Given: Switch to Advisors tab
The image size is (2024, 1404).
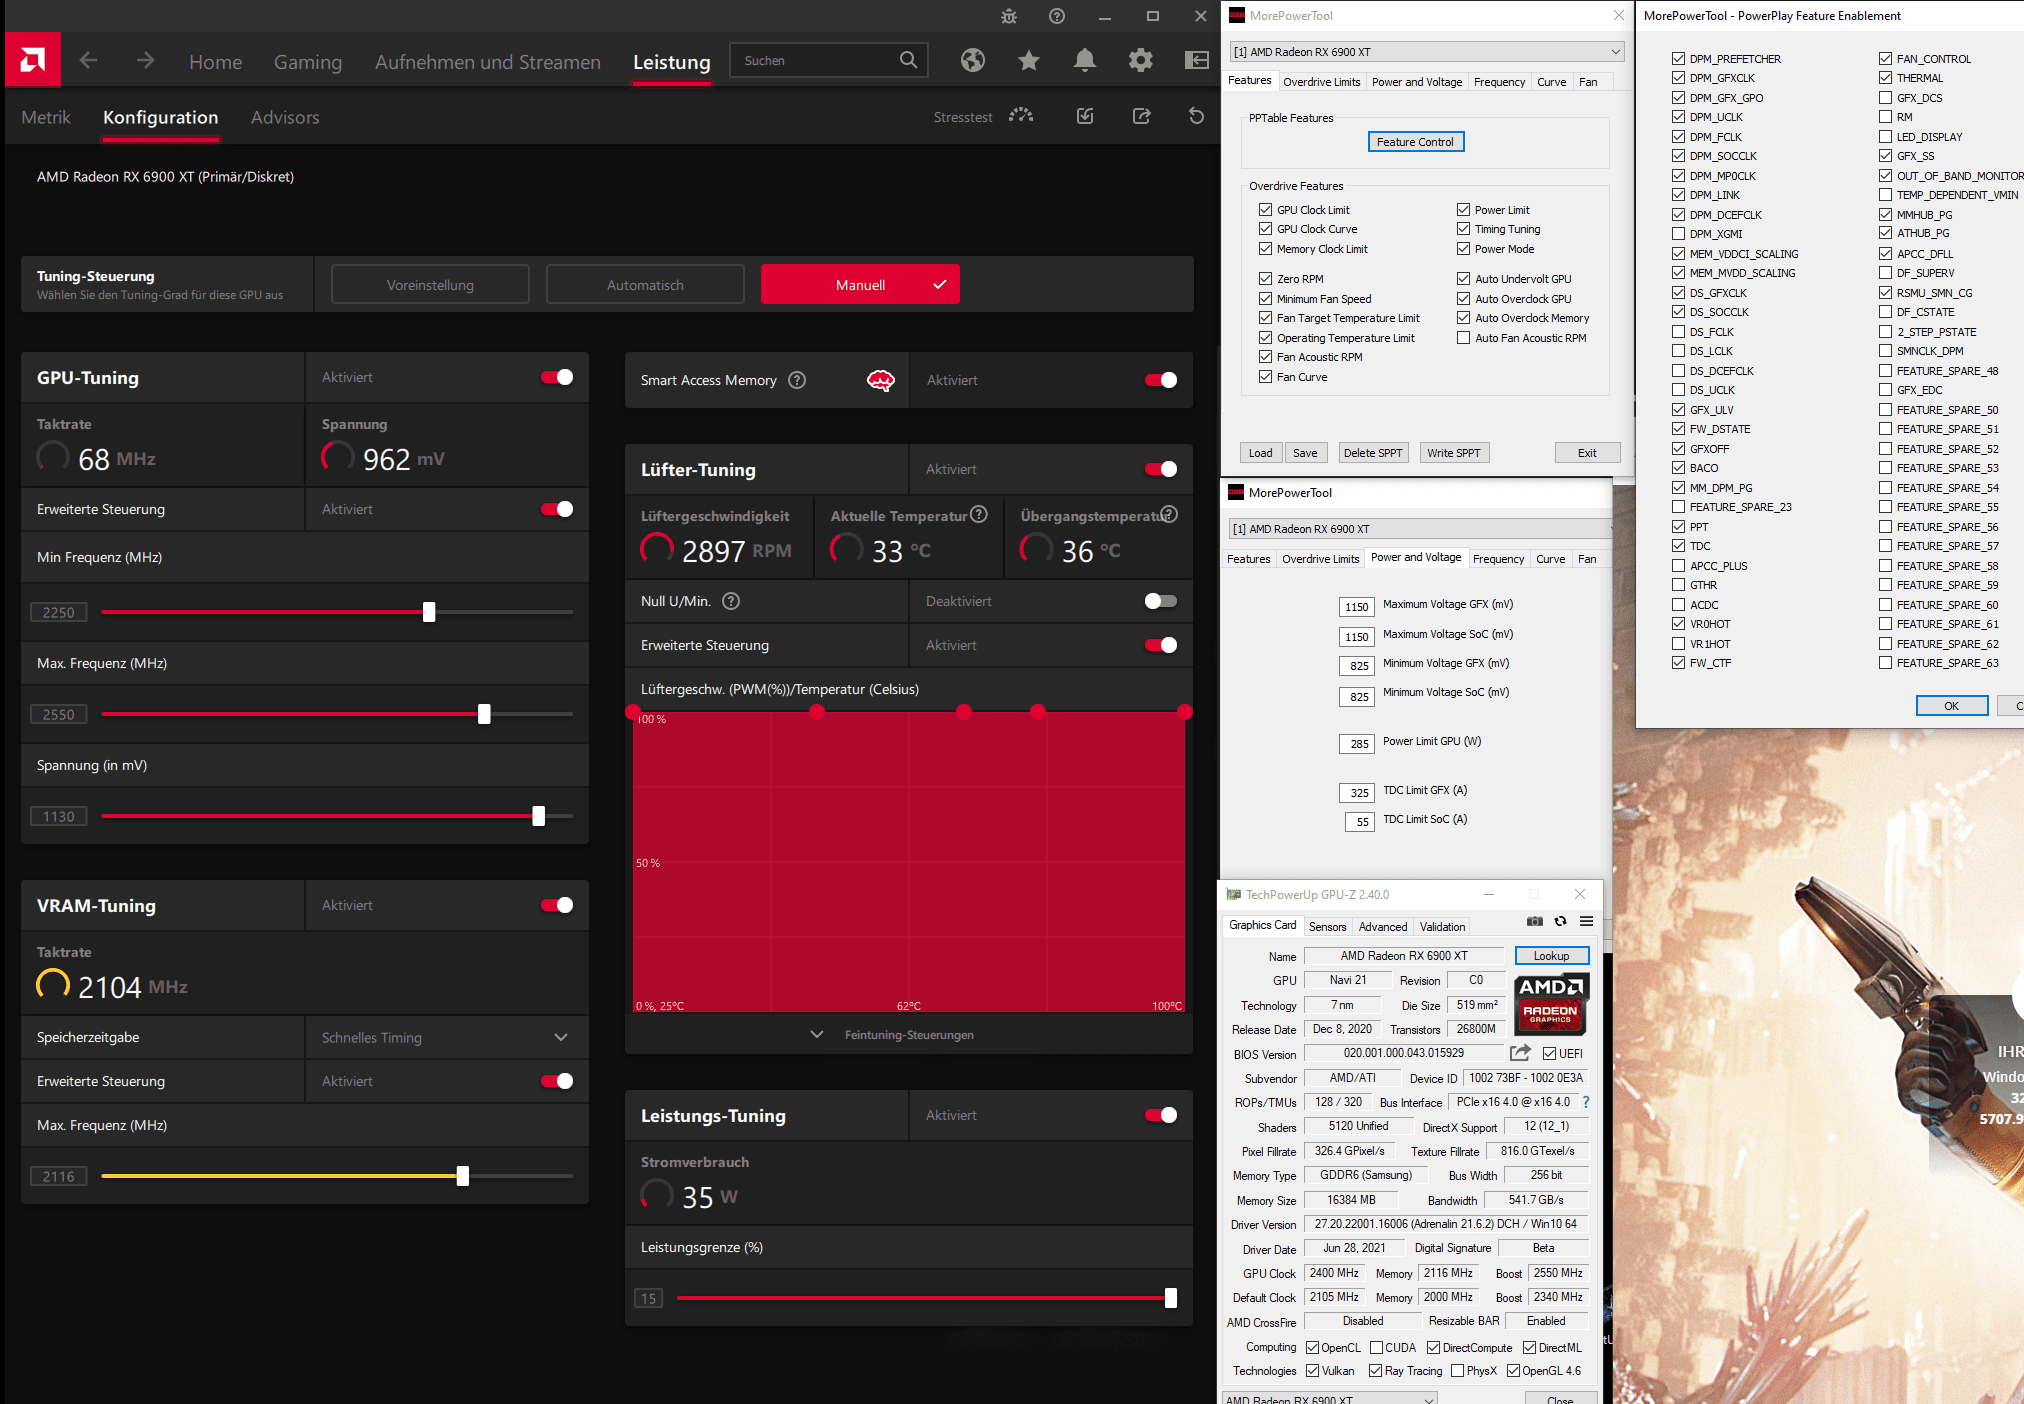Looking at the screenshot, I should [x=285, y=117].
